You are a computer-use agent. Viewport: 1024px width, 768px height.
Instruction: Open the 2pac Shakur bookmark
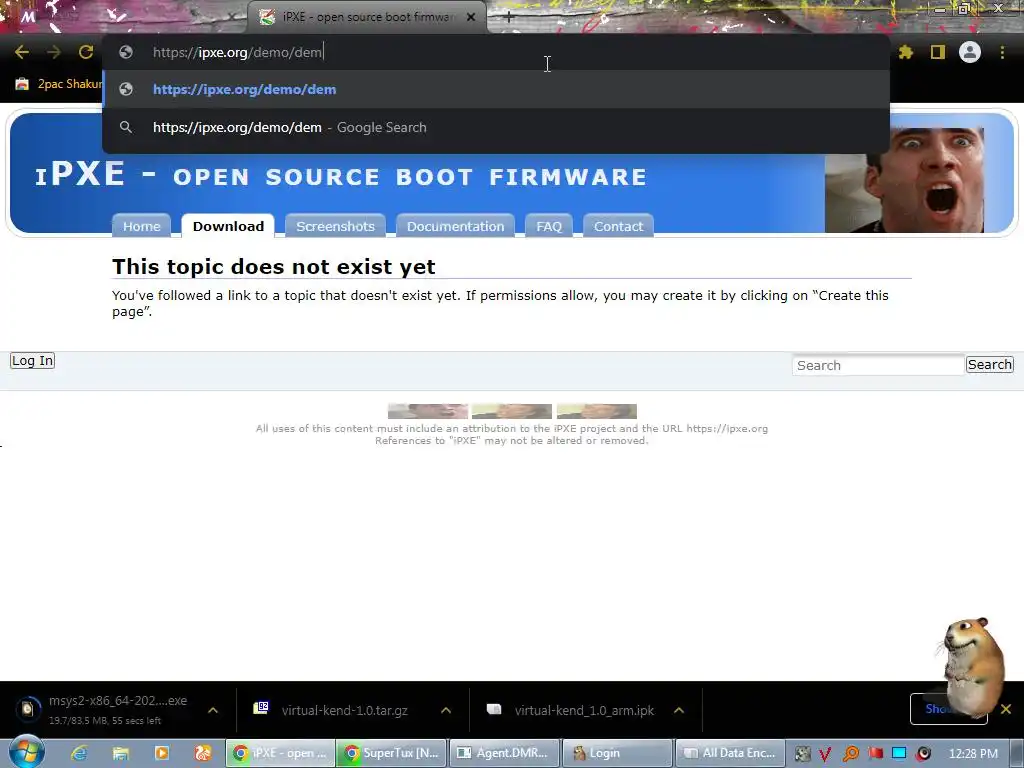[x=59, y=84]
